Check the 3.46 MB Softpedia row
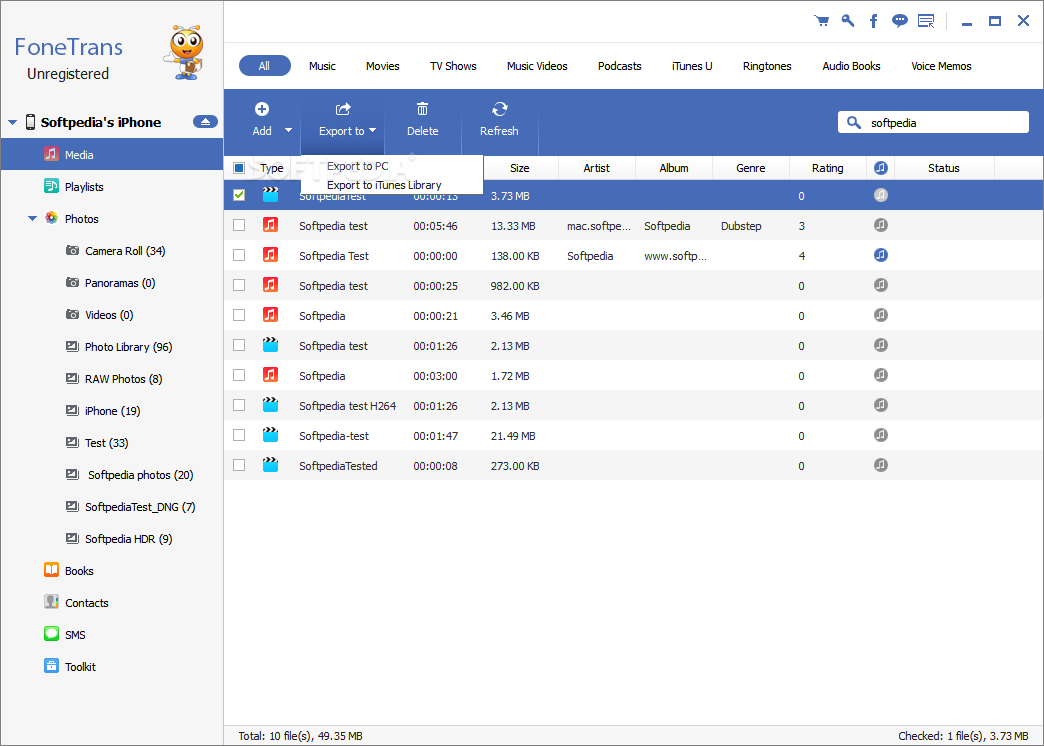The height and width of the screenshot is (746, 1044). click(x=238, y=315)
